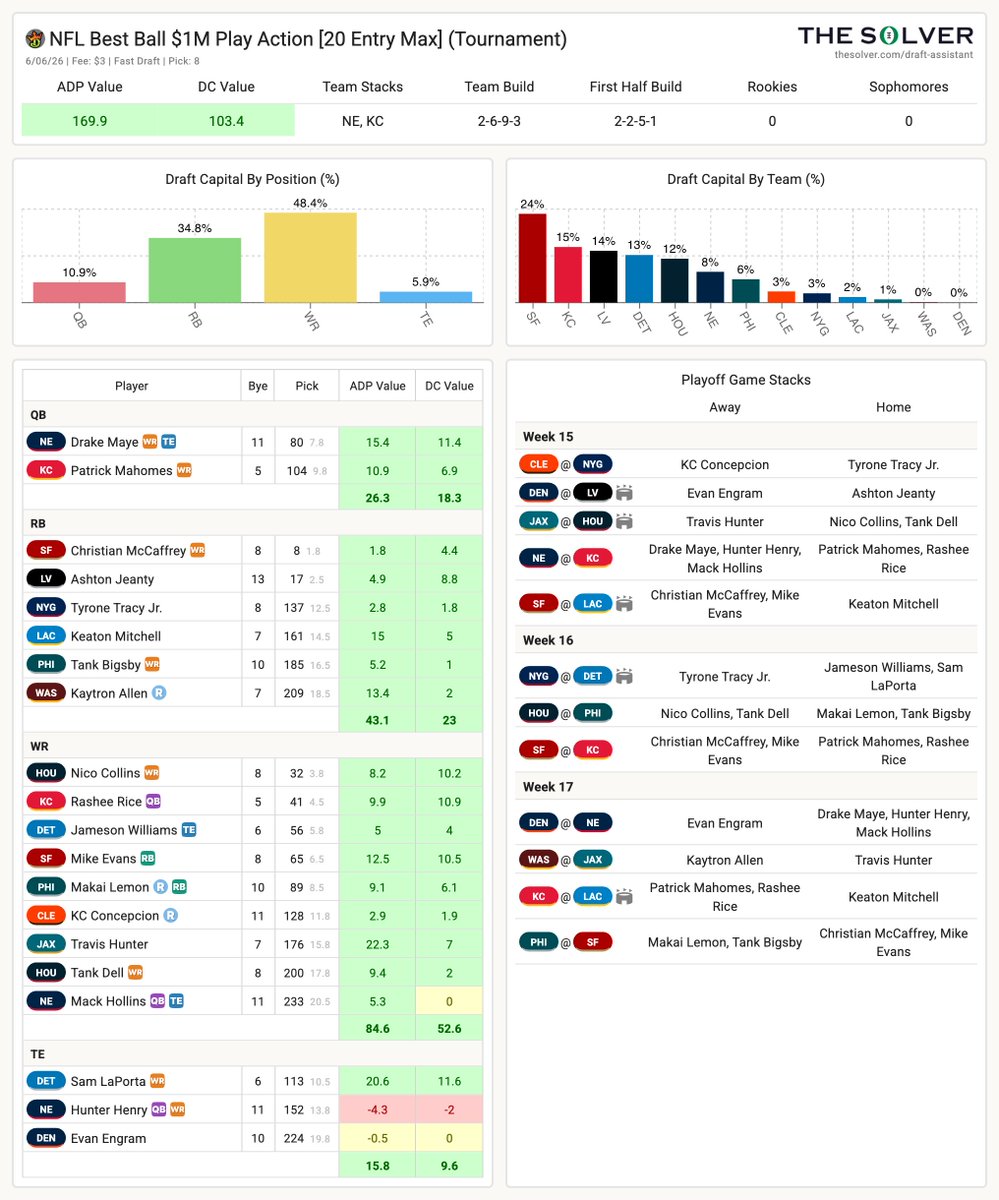Viewport: 999px width, 1200px height.
Task: Click the dome icon on the KC @ LAC matchup
Action: coord(625,897)
